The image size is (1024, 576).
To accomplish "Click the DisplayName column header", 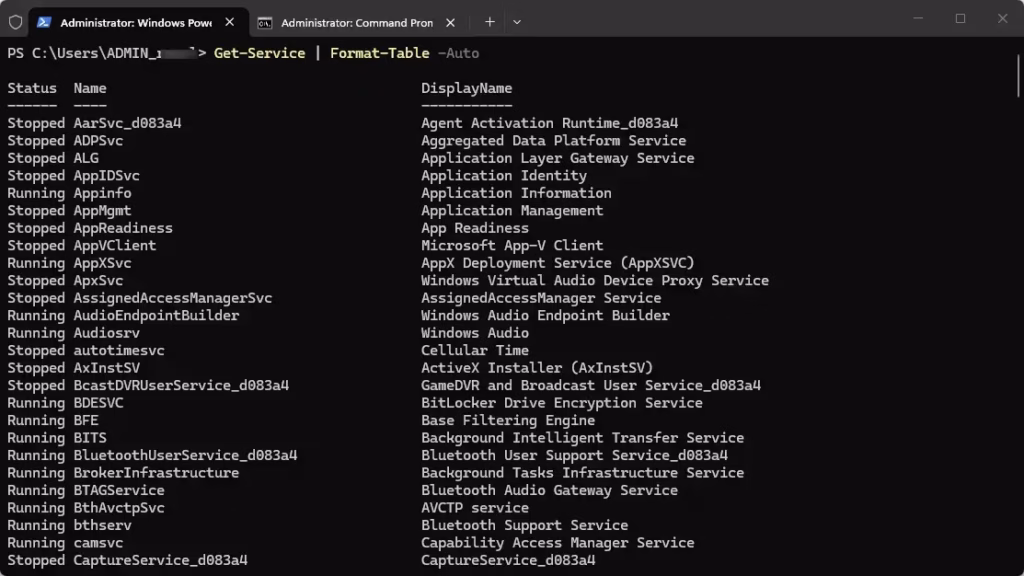I will (466, 88).
